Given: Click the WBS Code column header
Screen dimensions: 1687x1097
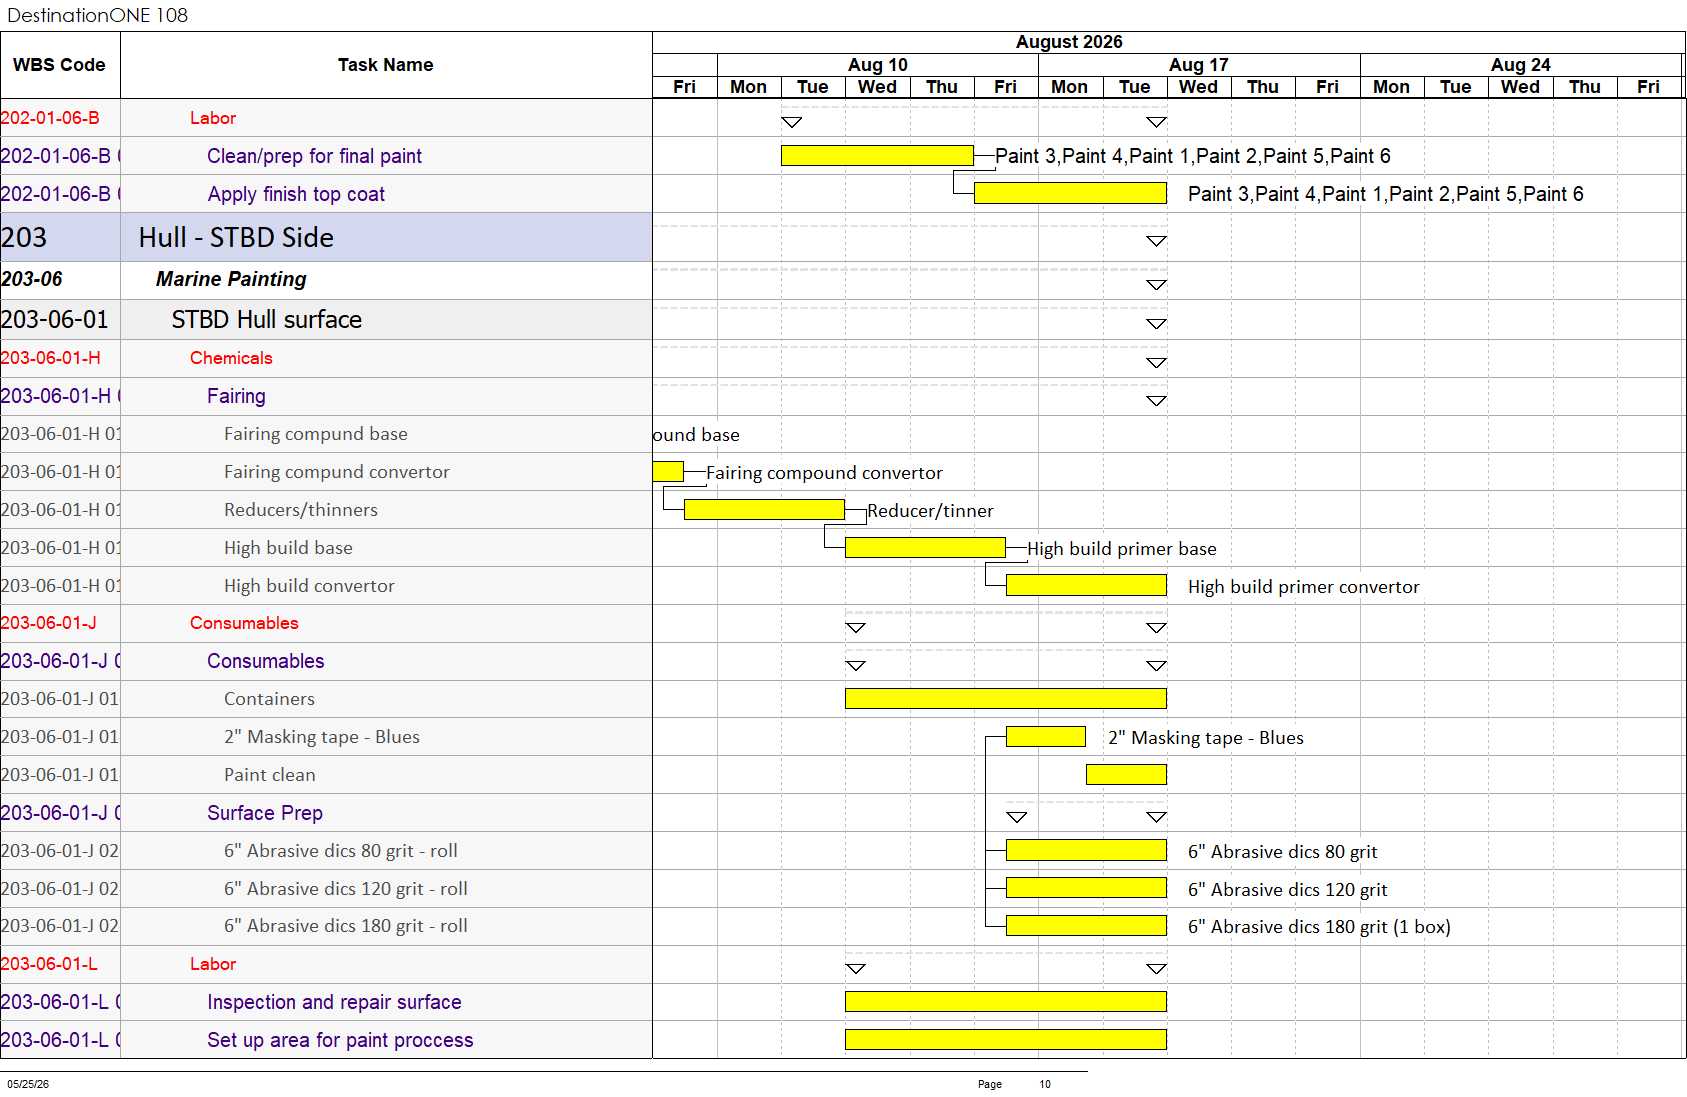Looking at the screenshot, I should tap(60, 65).
